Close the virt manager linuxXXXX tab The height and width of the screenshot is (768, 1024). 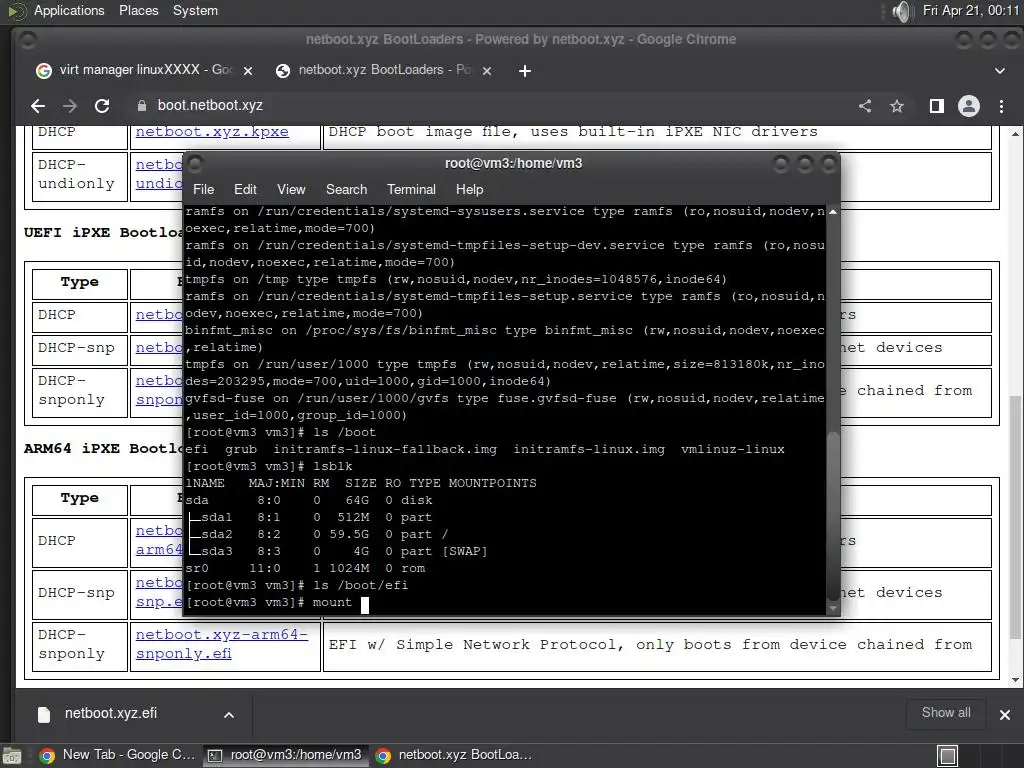248,71
